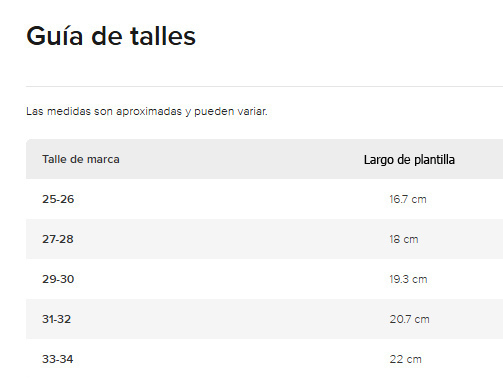Click the 33-34 size row label
The height and width of the screenshot is (386, 503).
[x=58, y=359]
